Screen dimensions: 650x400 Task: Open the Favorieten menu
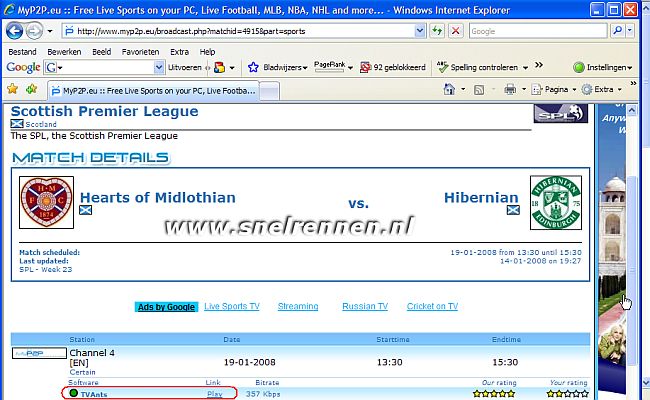tap(141, 52)
